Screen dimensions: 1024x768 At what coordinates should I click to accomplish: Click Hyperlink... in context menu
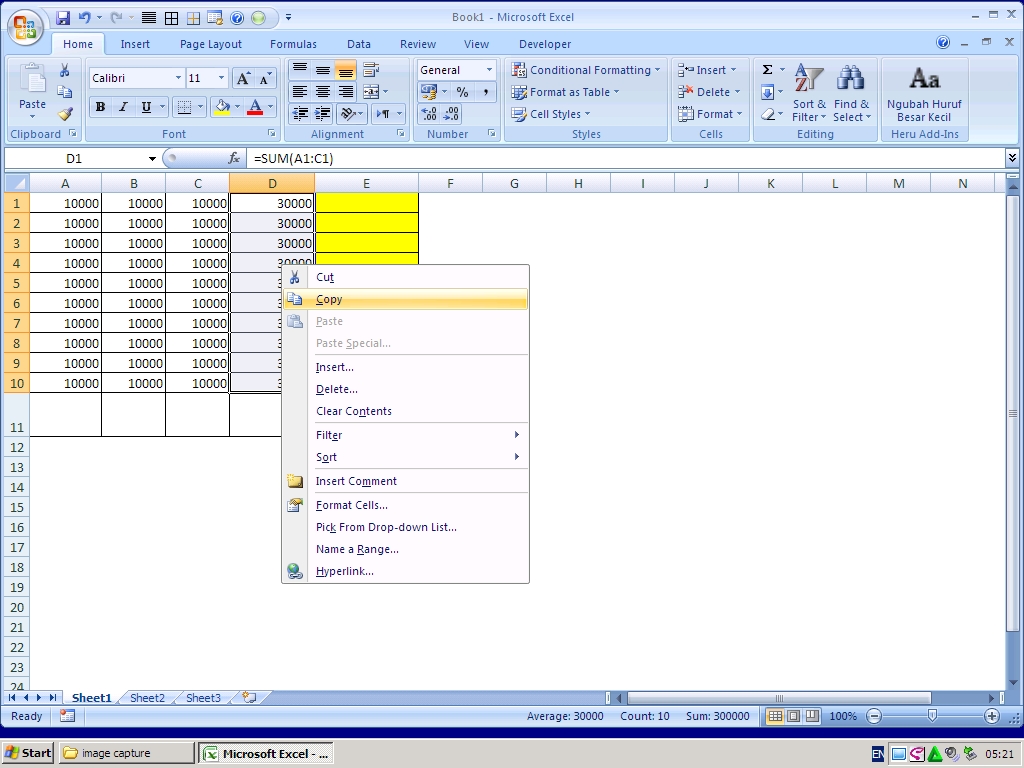[405, 571]
